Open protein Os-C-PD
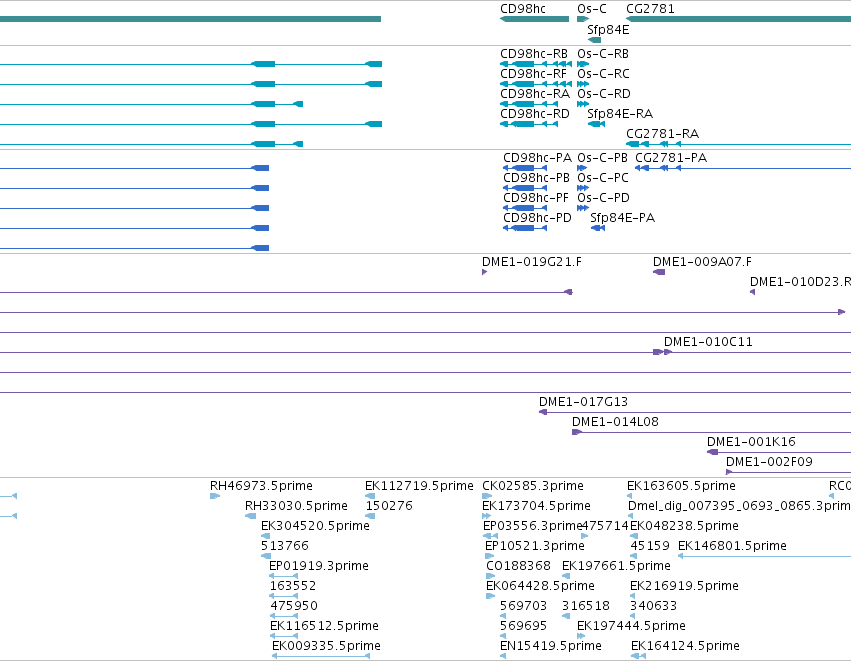The image size is (851, 661). pos(604,198)
